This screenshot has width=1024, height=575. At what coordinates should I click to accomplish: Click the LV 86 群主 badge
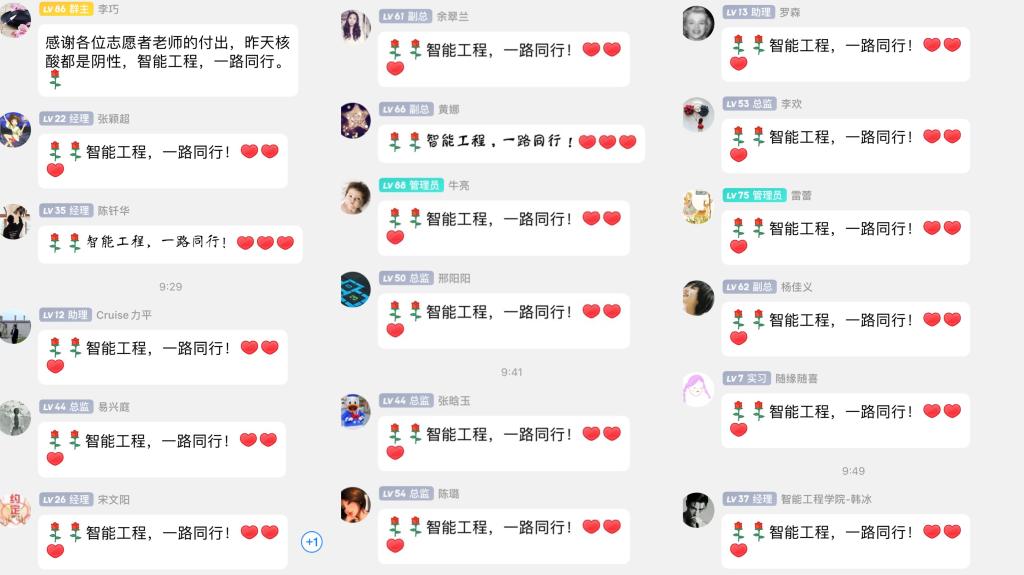click(x=66, y=9)
